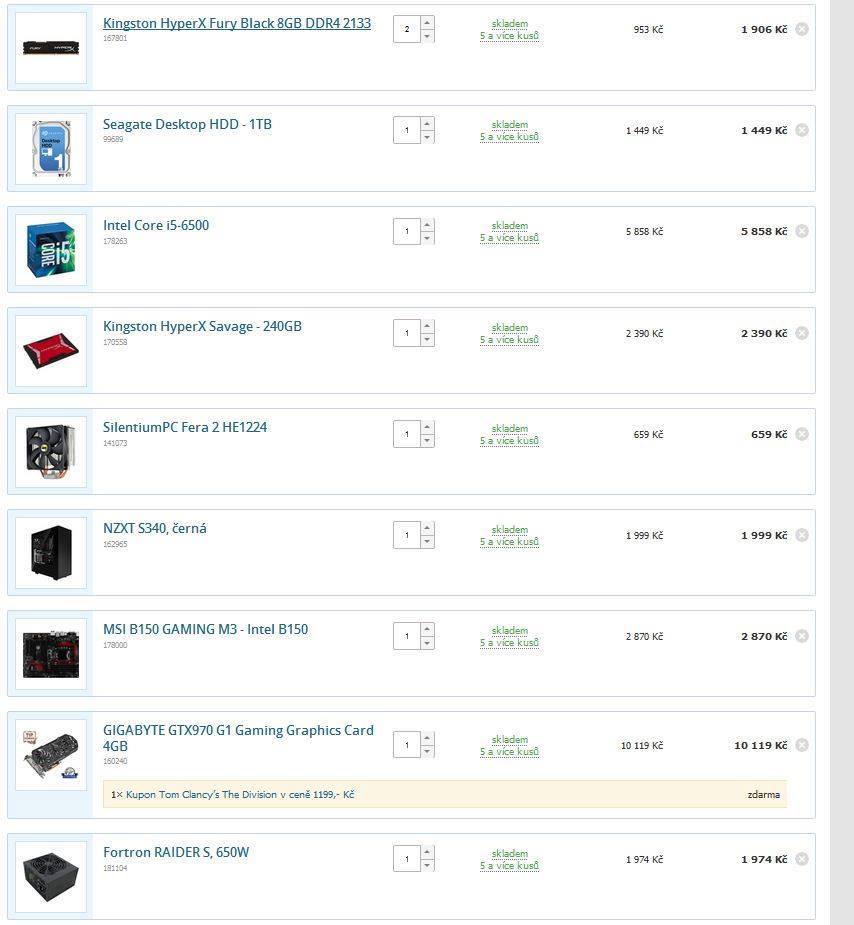Open the Intel Core i5 product image

pyautogui.click(x=51, y=250)
